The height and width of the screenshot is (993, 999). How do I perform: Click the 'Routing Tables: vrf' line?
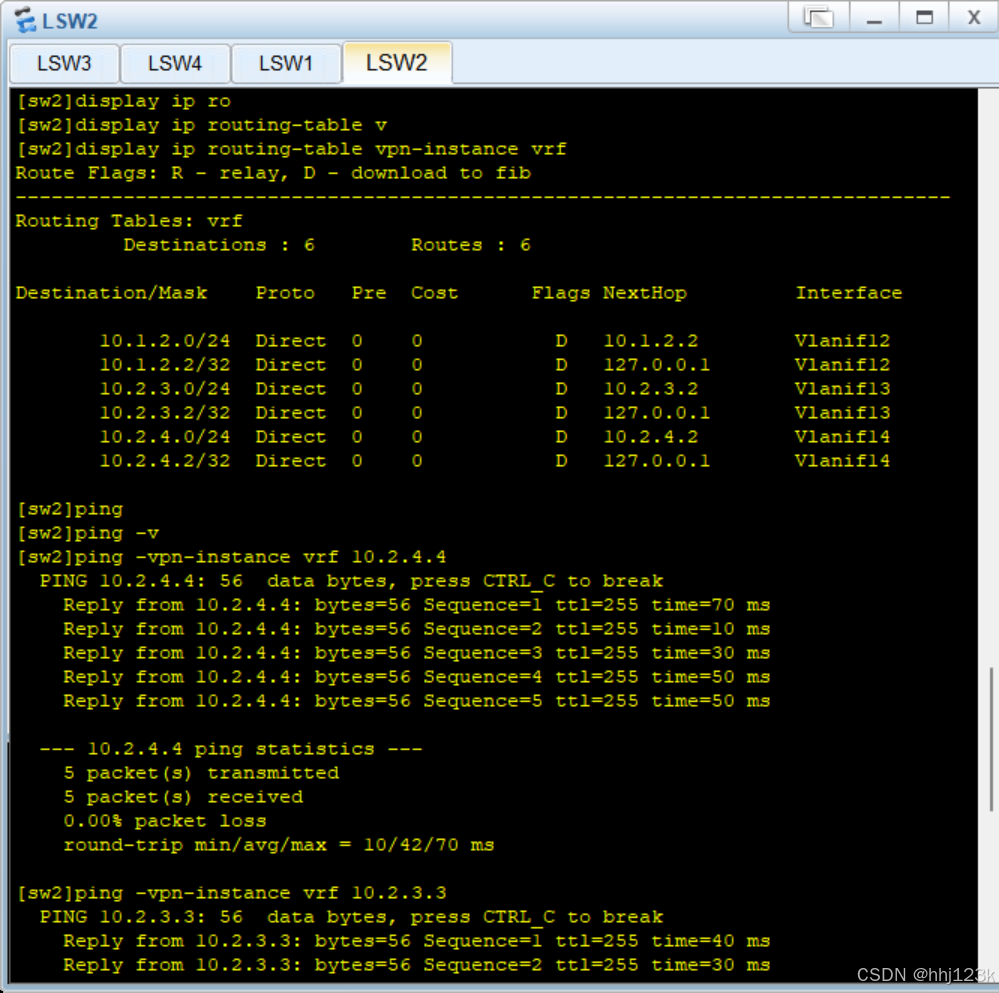pyautogui.click(x=129, y=221)
